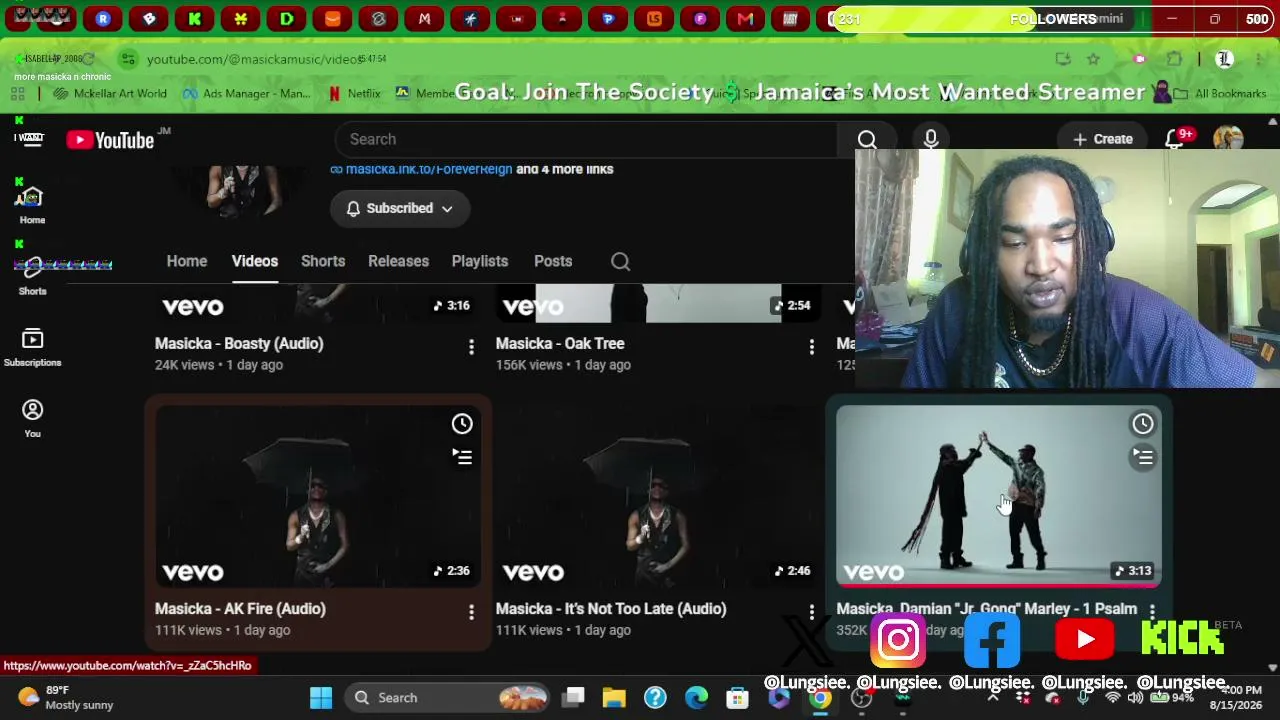The width and height of the screenshot is (1280, 720).
Task: Open the Playlists tab
Action: pos(480,261)
